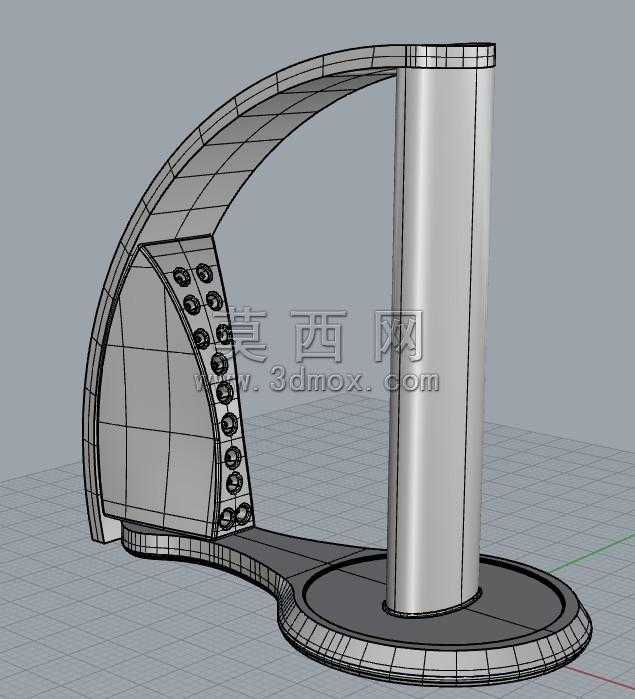
Task: Pick the perforated strip with round holes
Action: coord(208,388)
